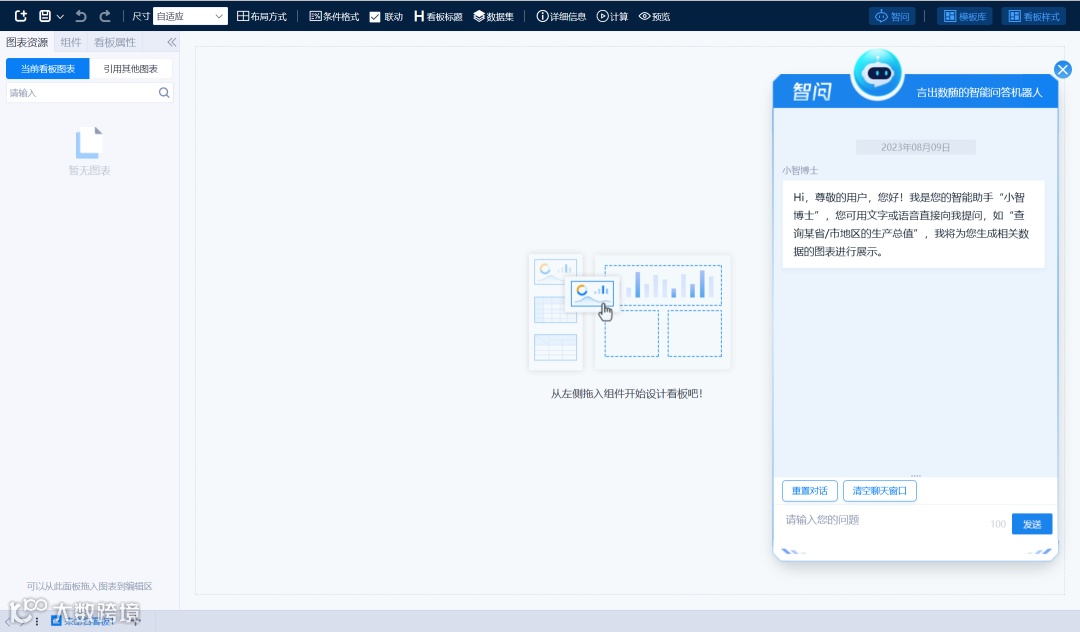Click the bottom bar vertical dots menu
Image resolution: width=1080 pixels, height=632 pixels.
tap(37, 621)
